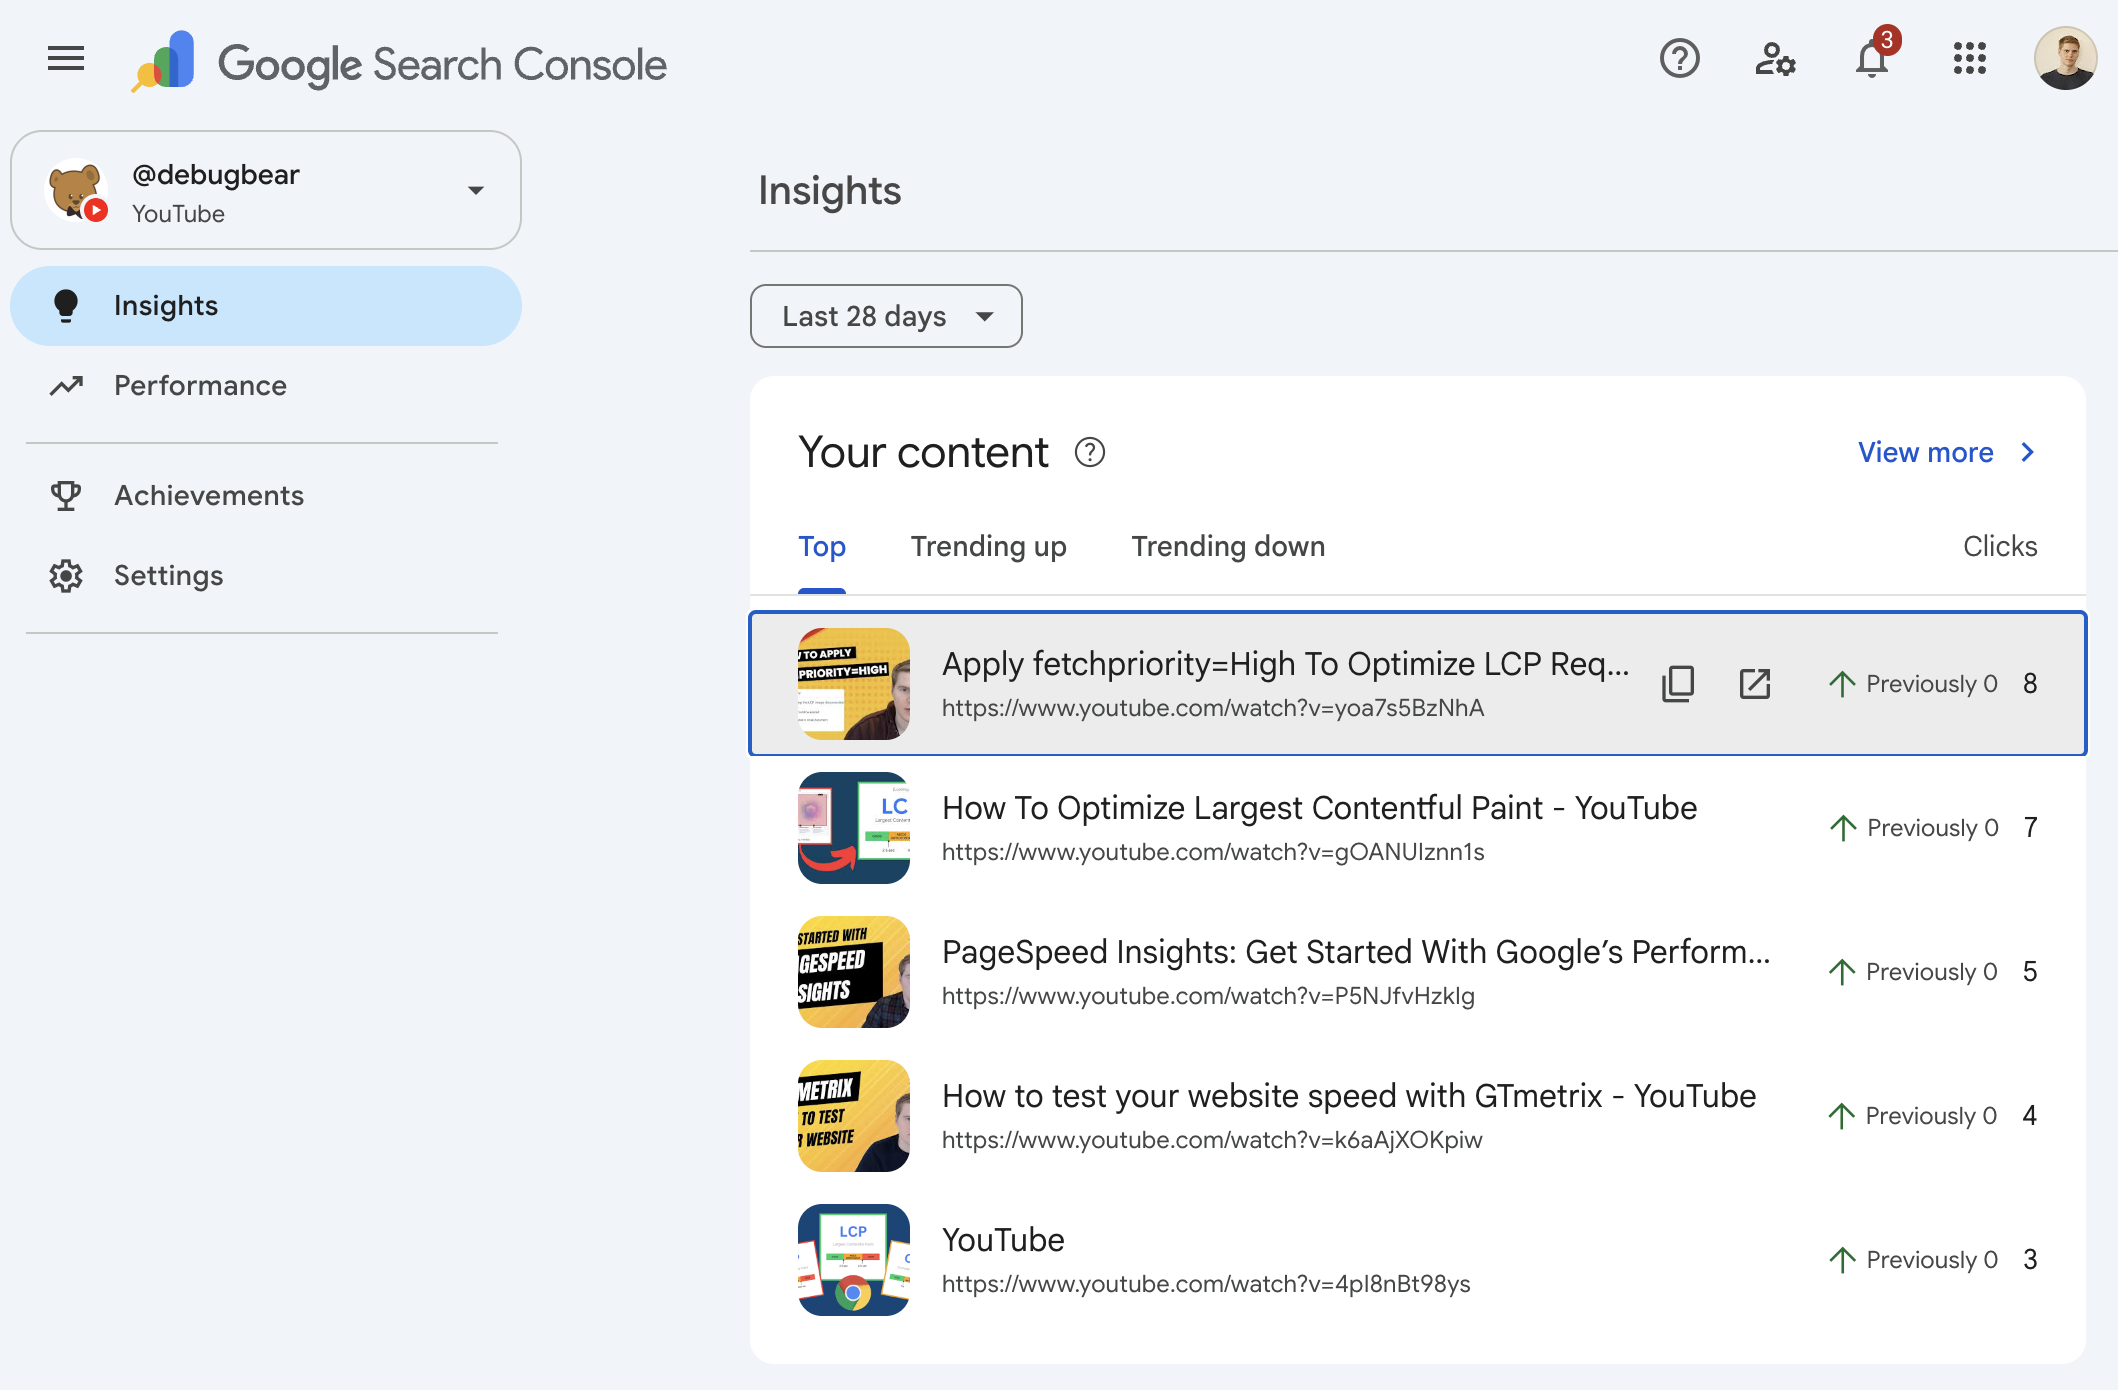
Task: Copy the fetchpriority video URL
Action: [x=1678, y=684]
